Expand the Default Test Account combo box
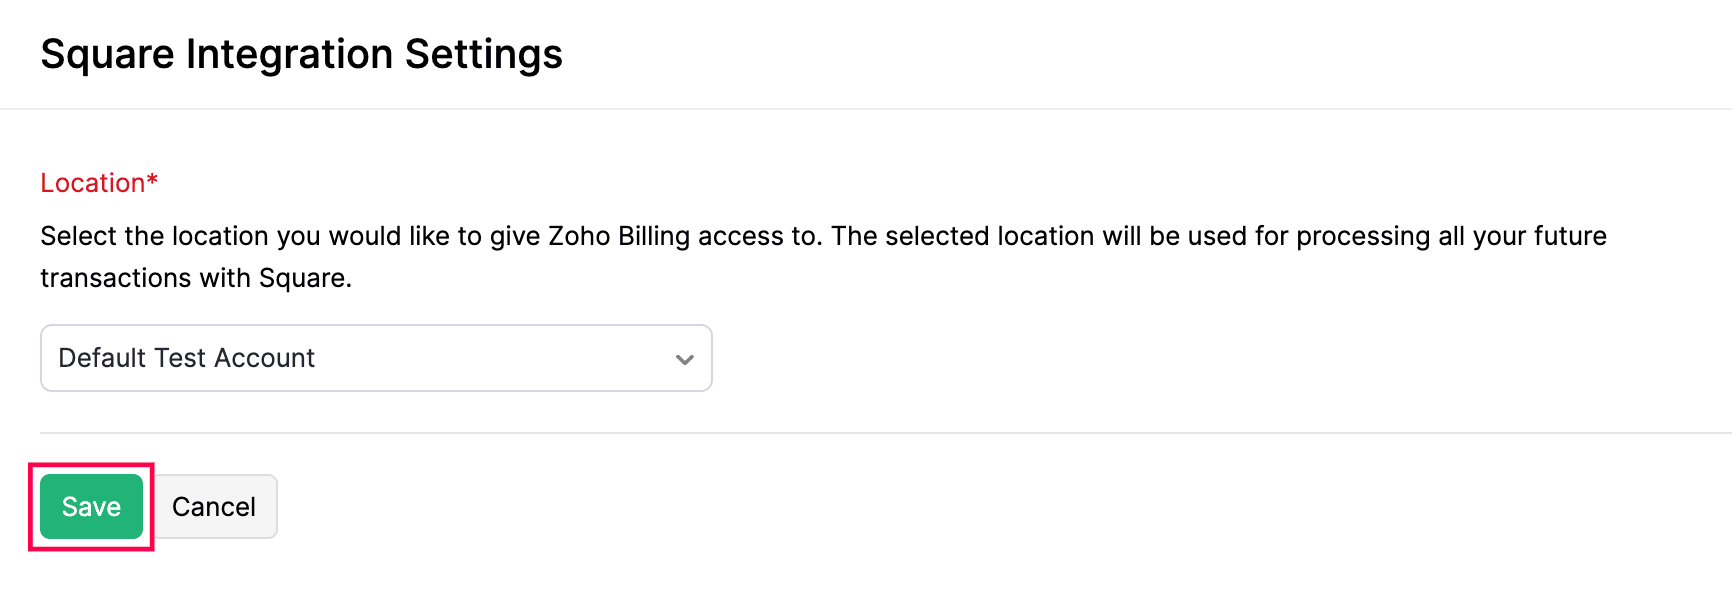Viewport: 1732px width, 616px height. (x=376, y=358)
